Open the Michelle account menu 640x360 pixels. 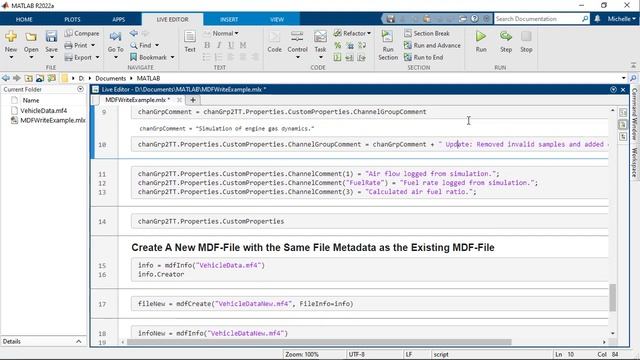621,19
